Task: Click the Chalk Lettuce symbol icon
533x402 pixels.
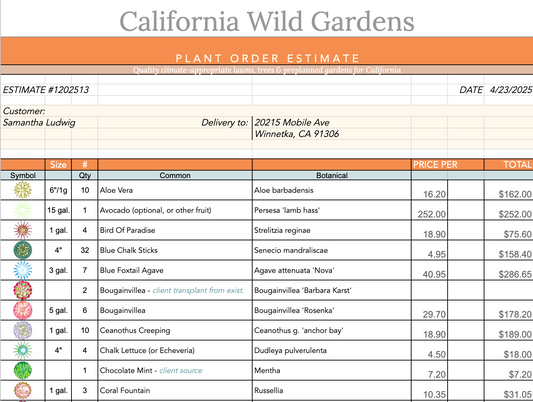Action: [23, 350]
